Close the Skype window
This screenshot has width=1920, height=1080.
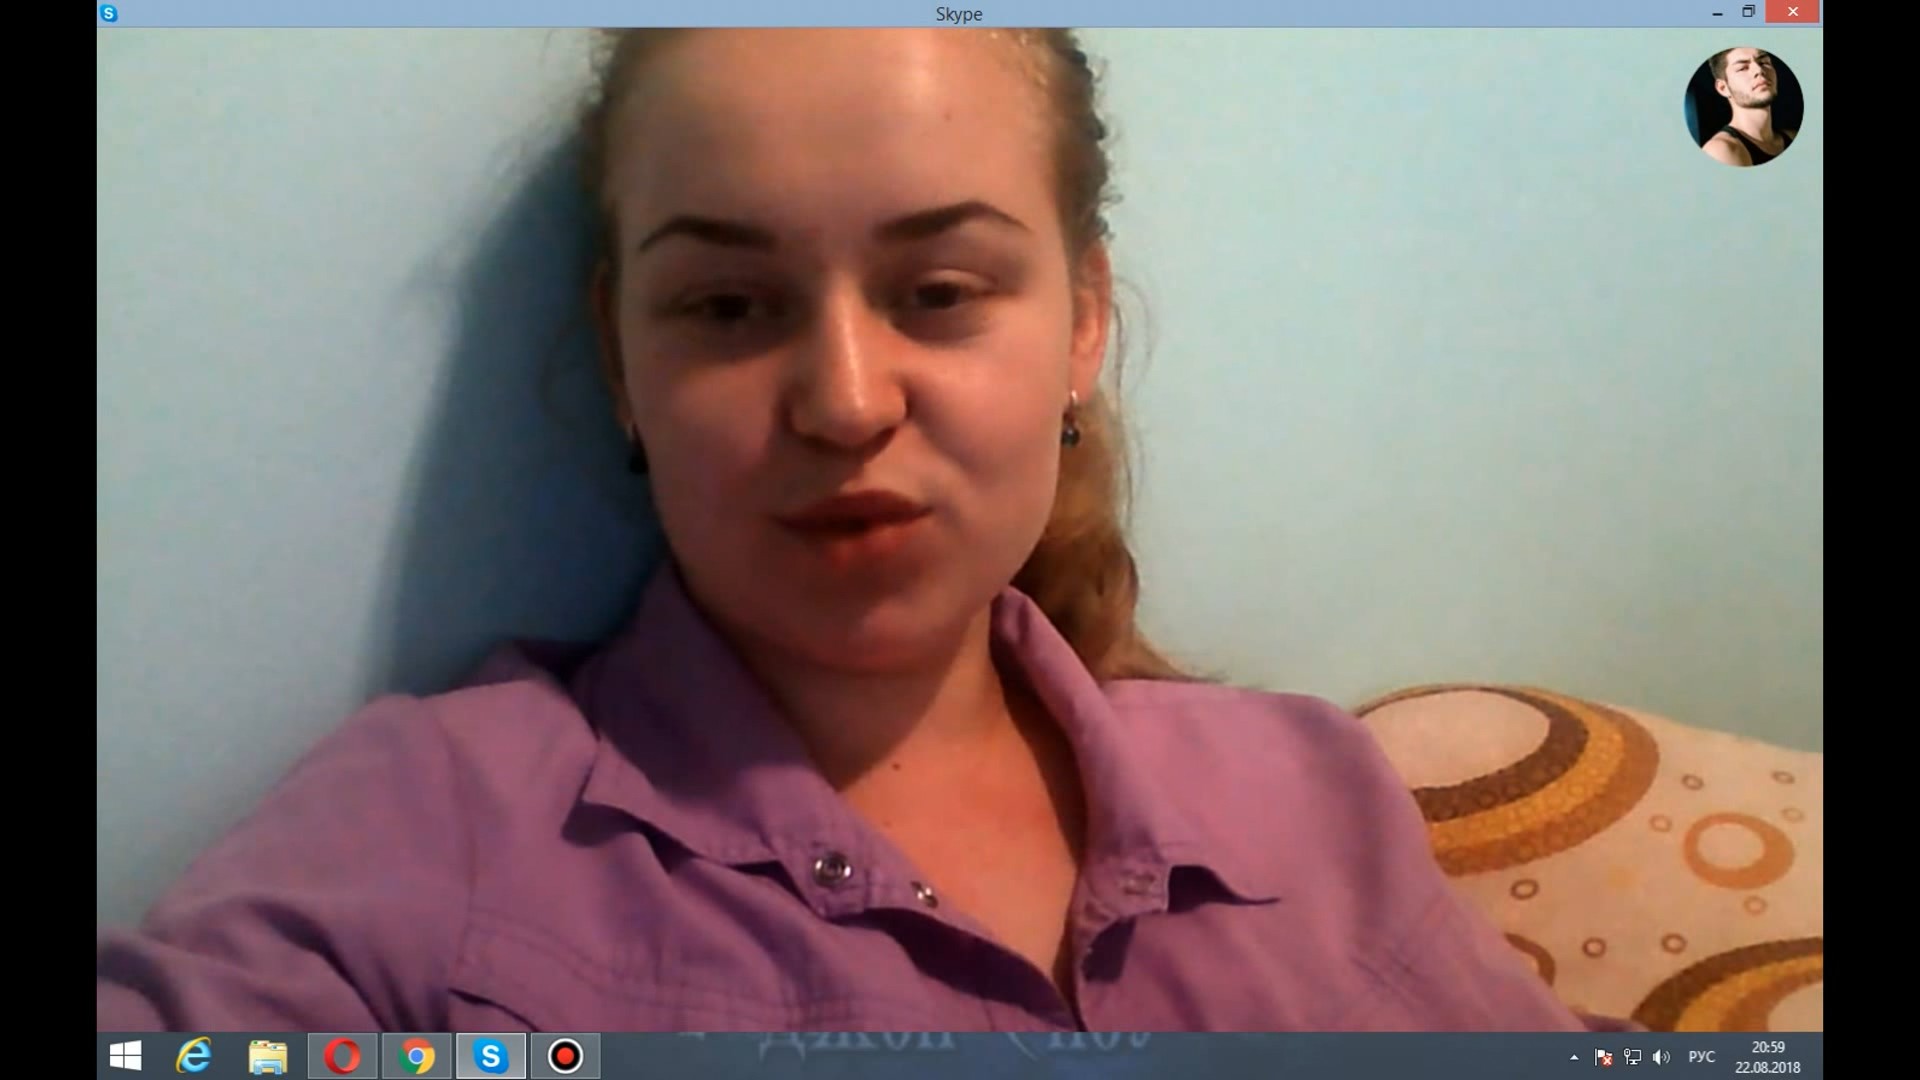(1792, 12)
